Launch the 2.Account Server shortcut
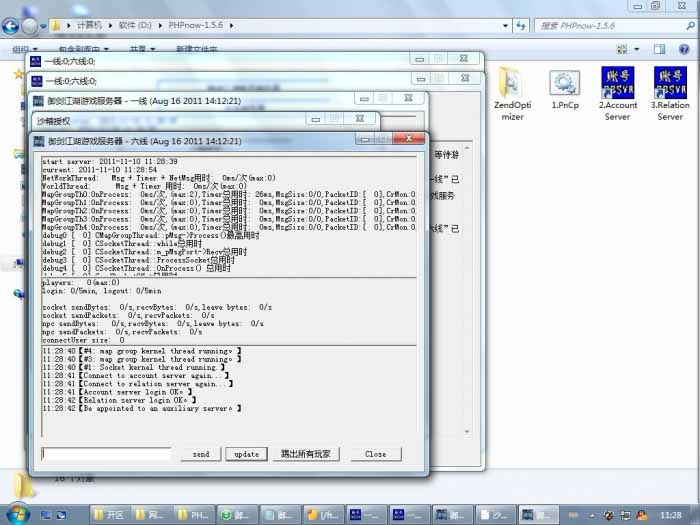 pos(618,92)
